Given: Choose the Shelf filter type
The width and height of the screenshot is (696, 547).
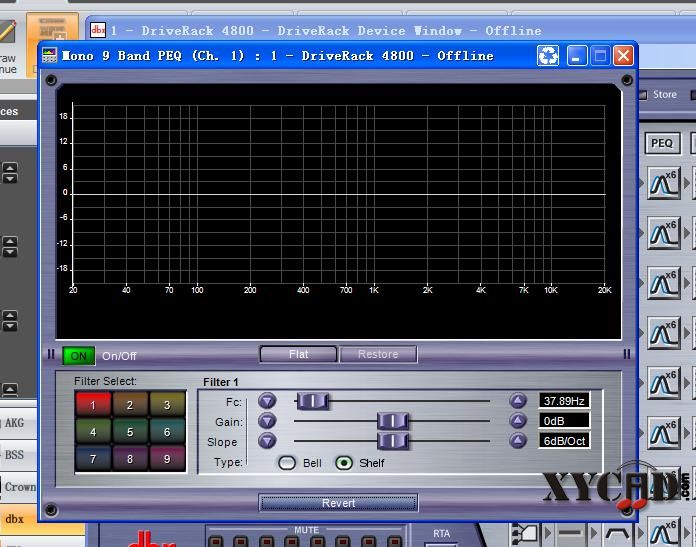Looking at the screenshot, I should point(344,463).
